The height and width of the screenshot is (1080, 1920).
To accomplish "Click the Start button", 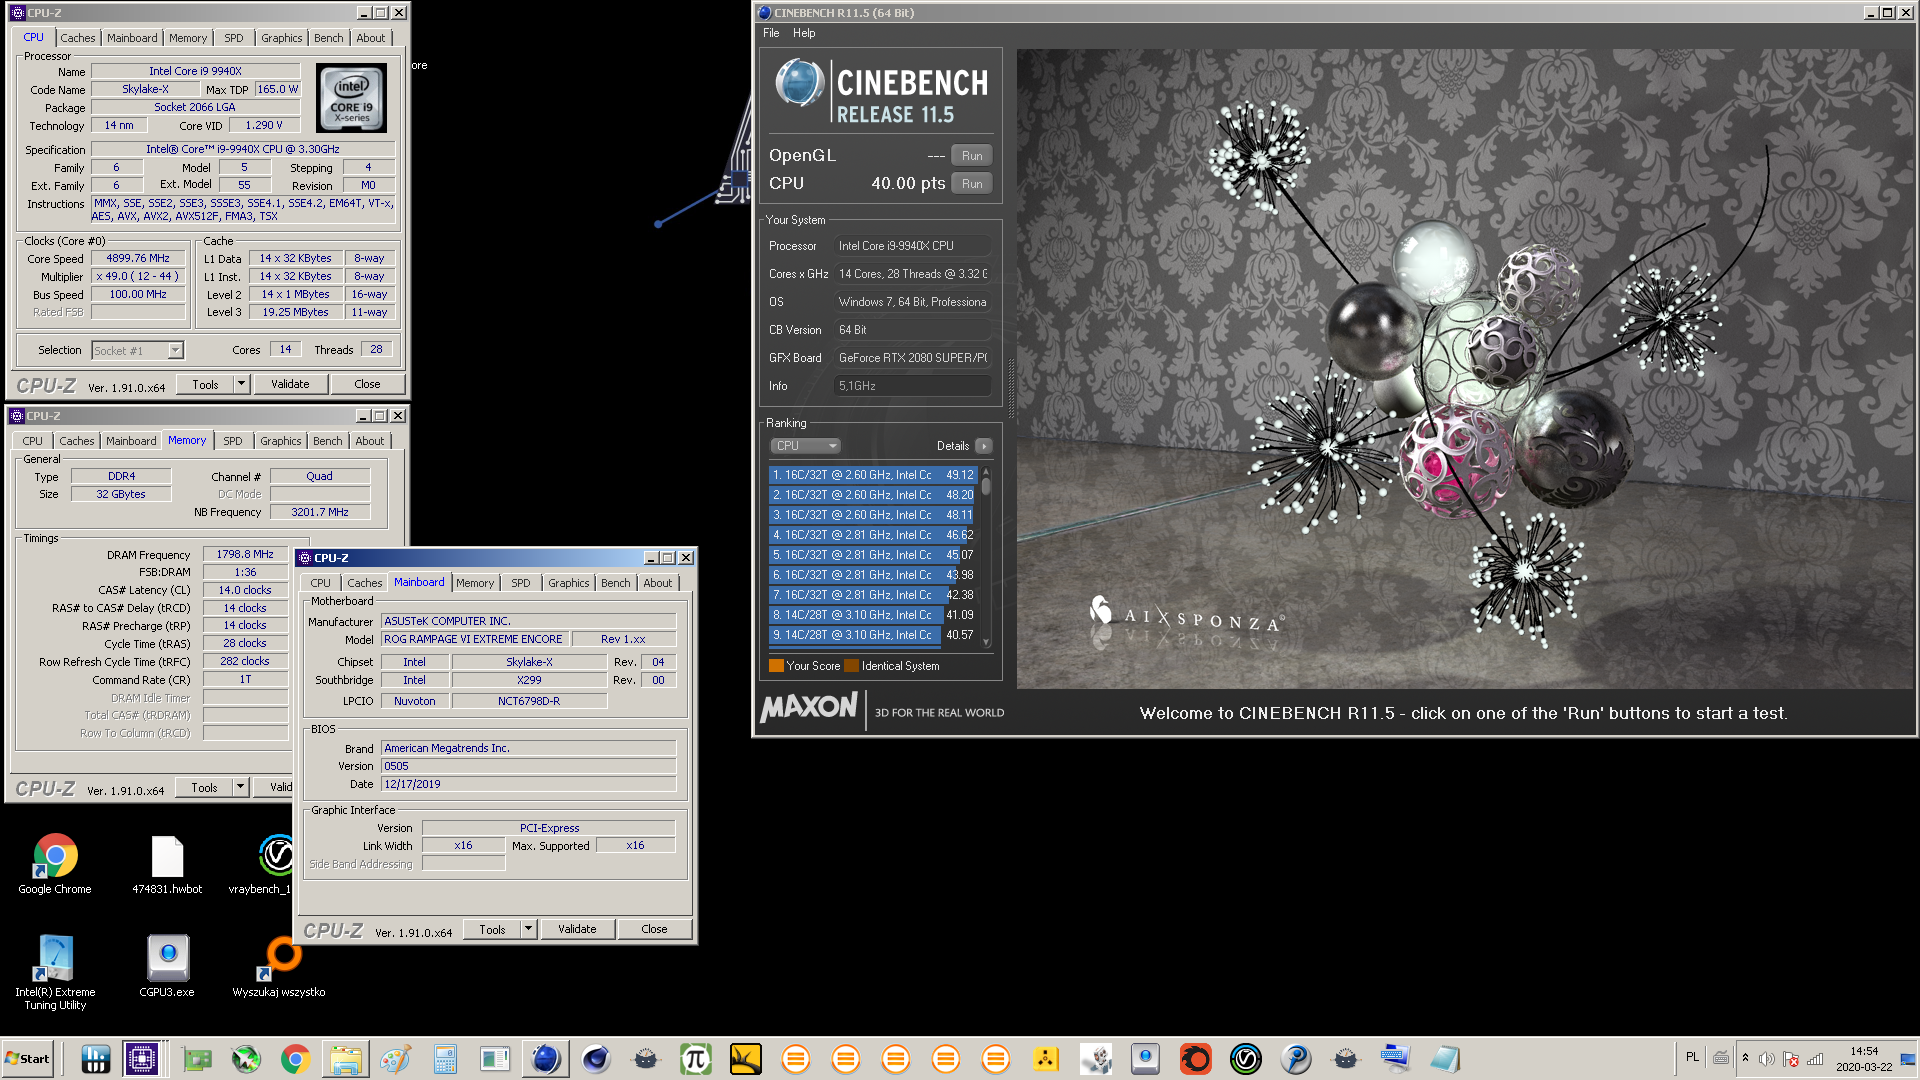I will (x=28, y=1058).
